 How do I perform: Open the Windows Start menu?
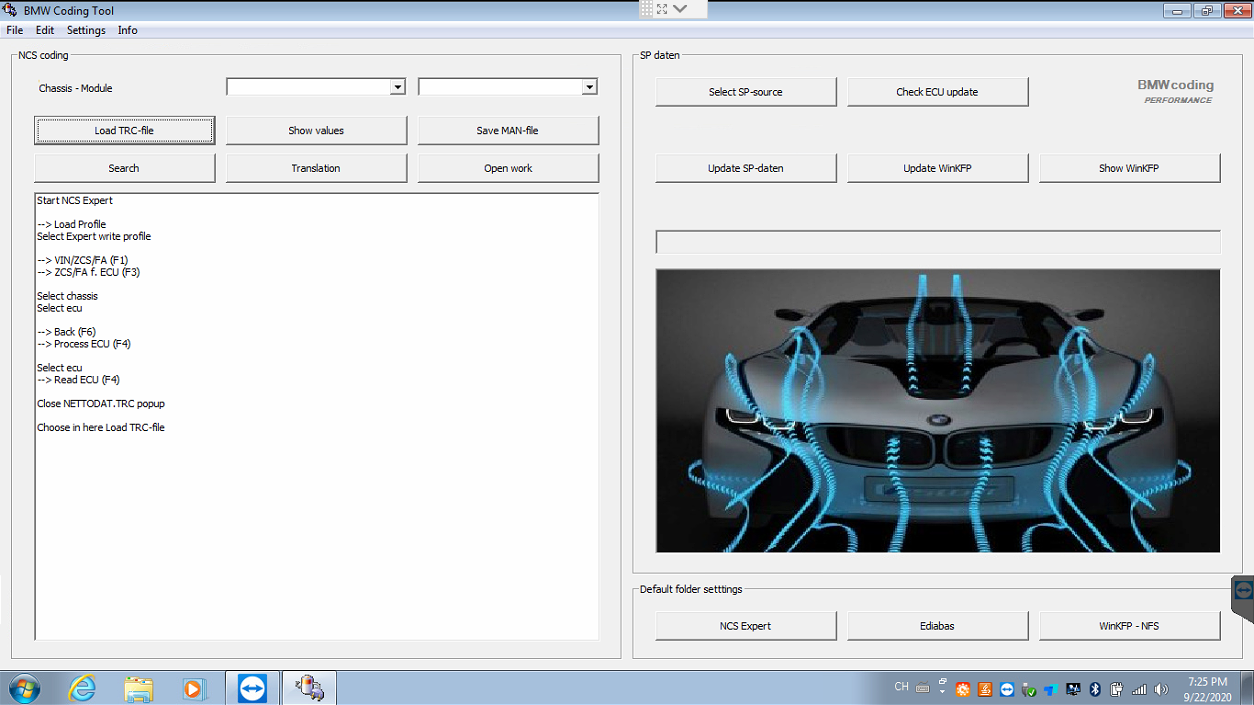[24, 688]
